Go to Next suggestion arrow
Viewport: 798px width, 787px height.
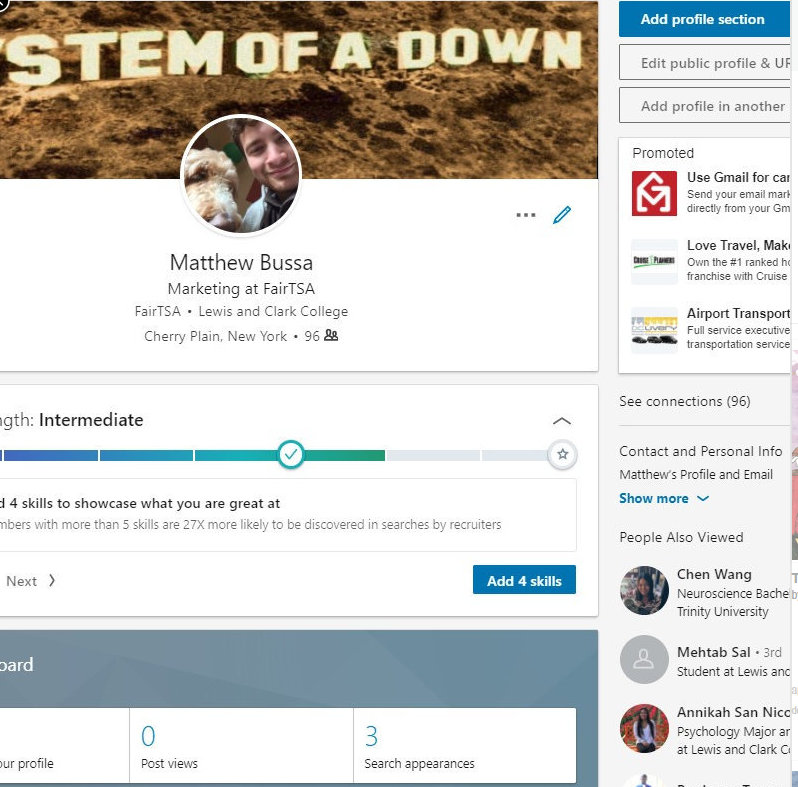pos(31,581)
